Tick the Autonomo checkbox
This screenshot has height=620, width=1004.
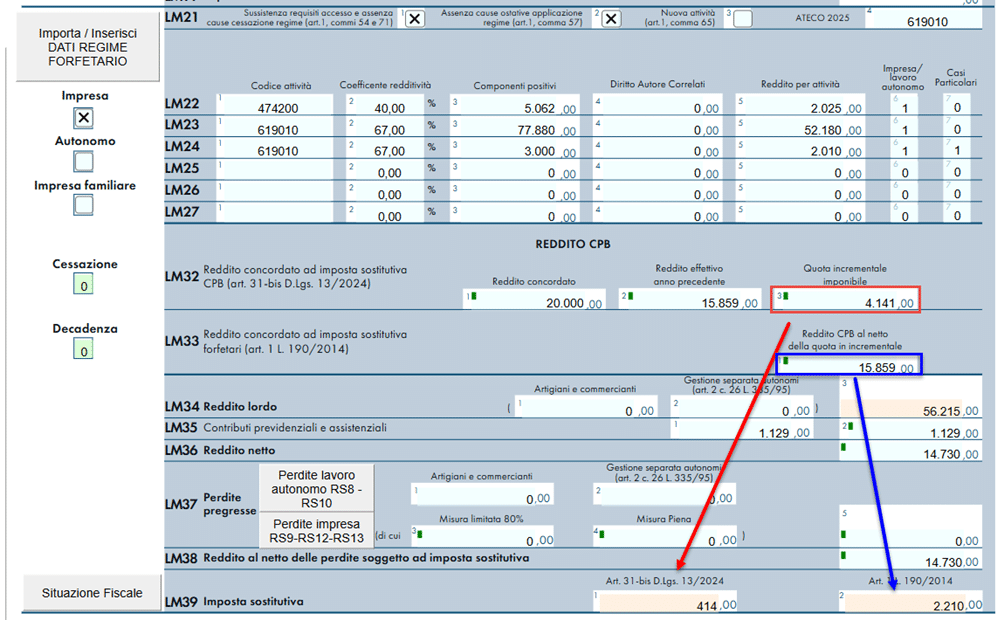(84, 161)
